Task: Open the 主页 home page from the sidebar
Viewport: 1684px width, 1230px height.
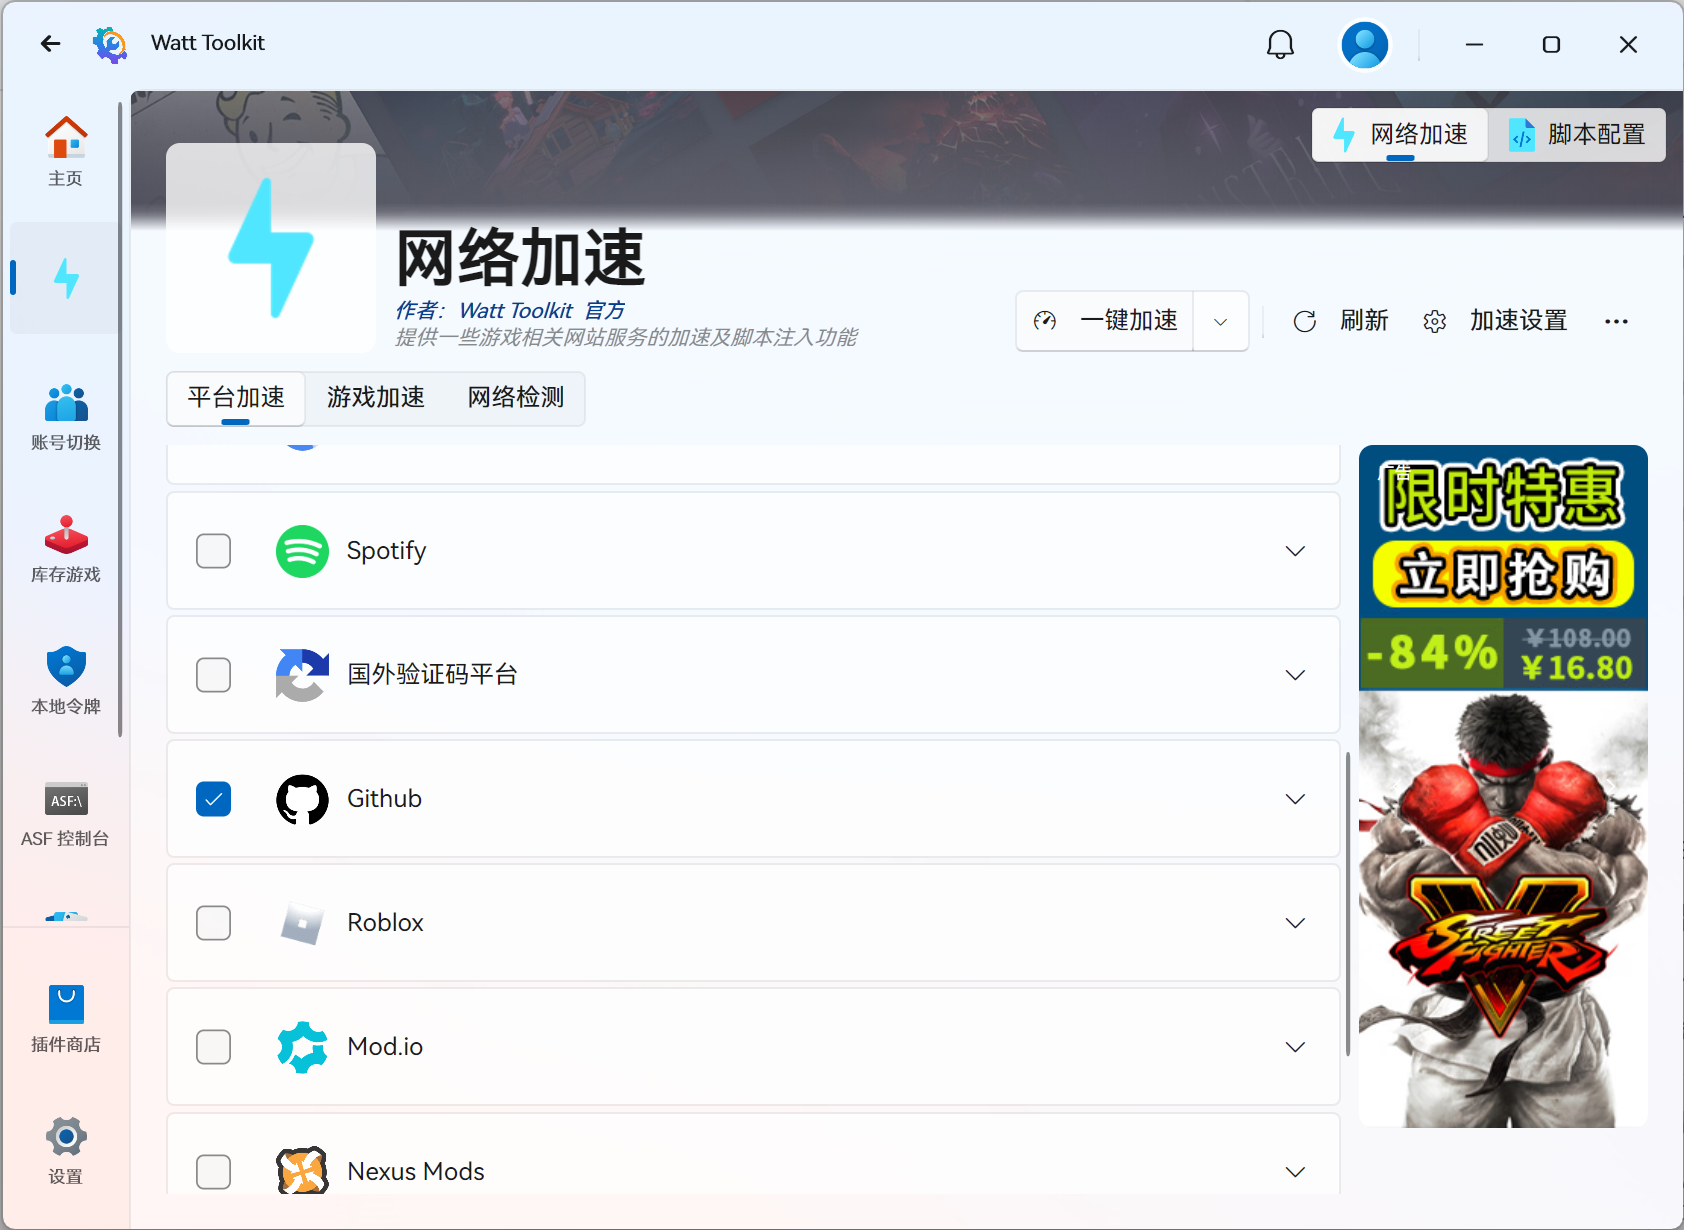Action: point(65,150)
